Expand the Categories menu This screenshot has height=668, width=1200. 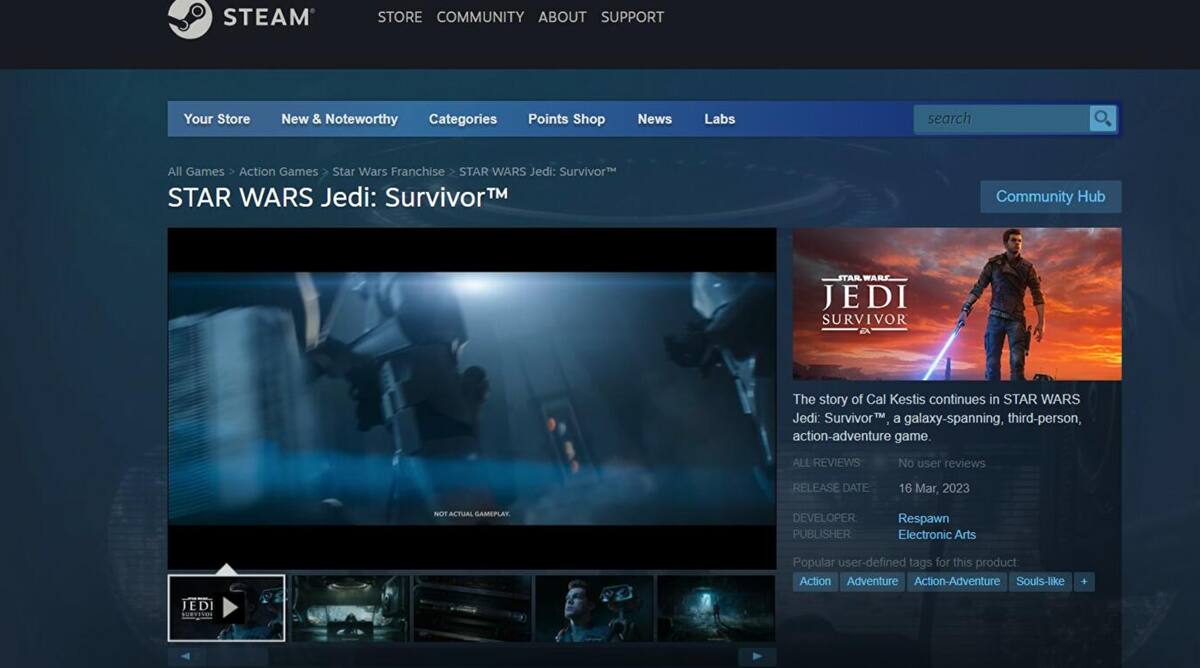tap(463, 119)
